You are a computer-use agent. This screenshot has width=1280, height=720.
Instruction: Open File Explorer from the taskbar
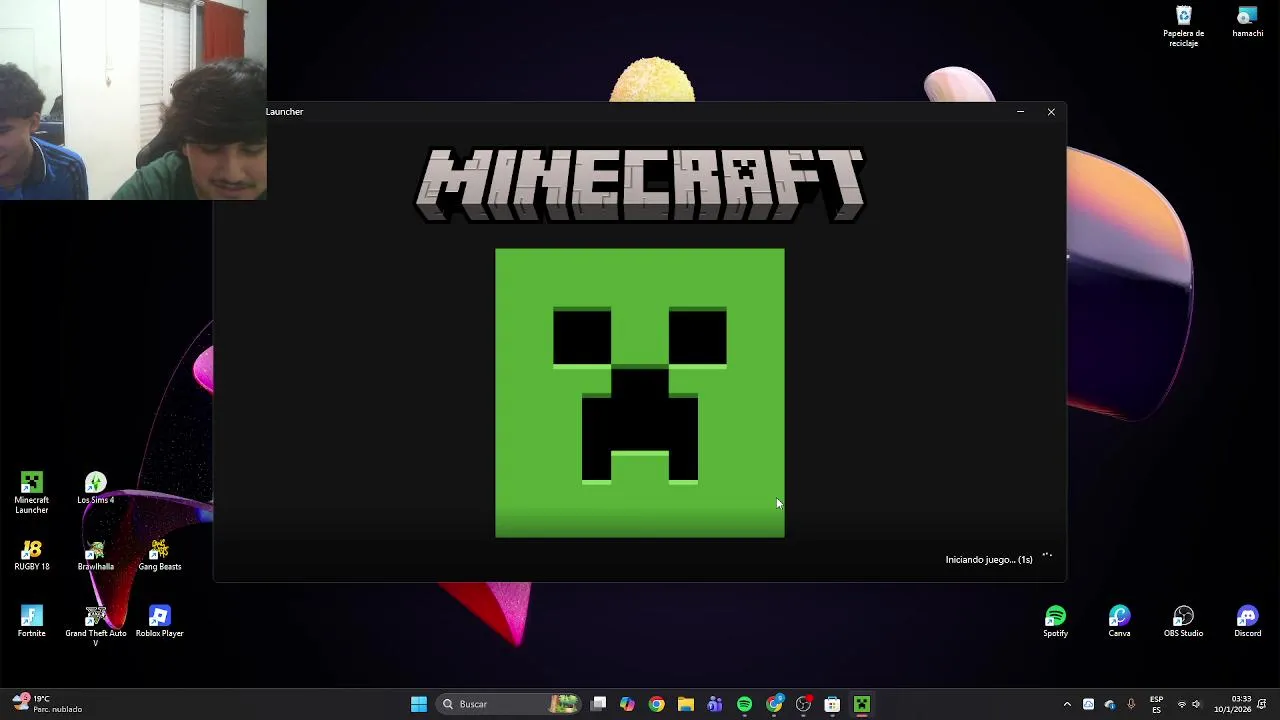click(x=685, y=704)
